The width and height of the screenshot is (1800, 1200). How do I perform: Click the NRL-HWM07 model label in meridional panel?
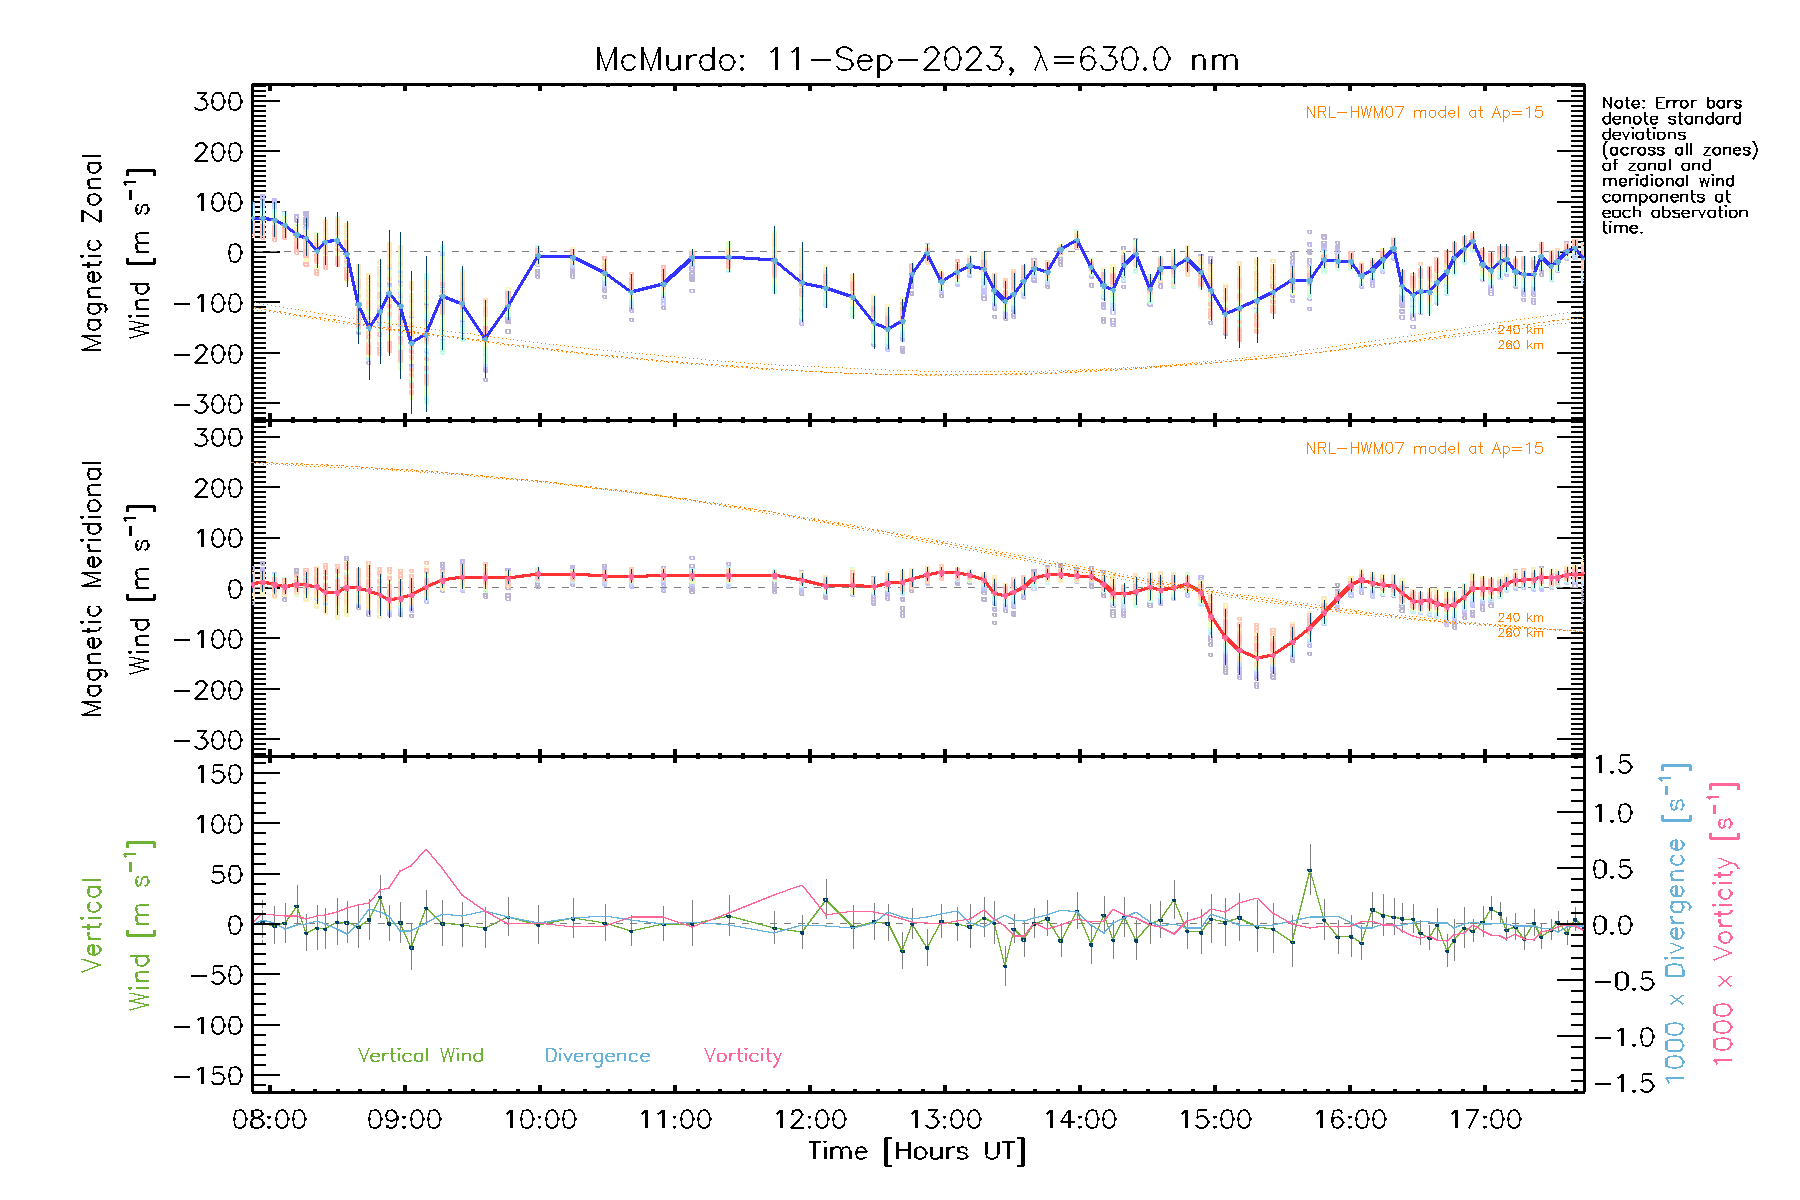click(1423, 449)
